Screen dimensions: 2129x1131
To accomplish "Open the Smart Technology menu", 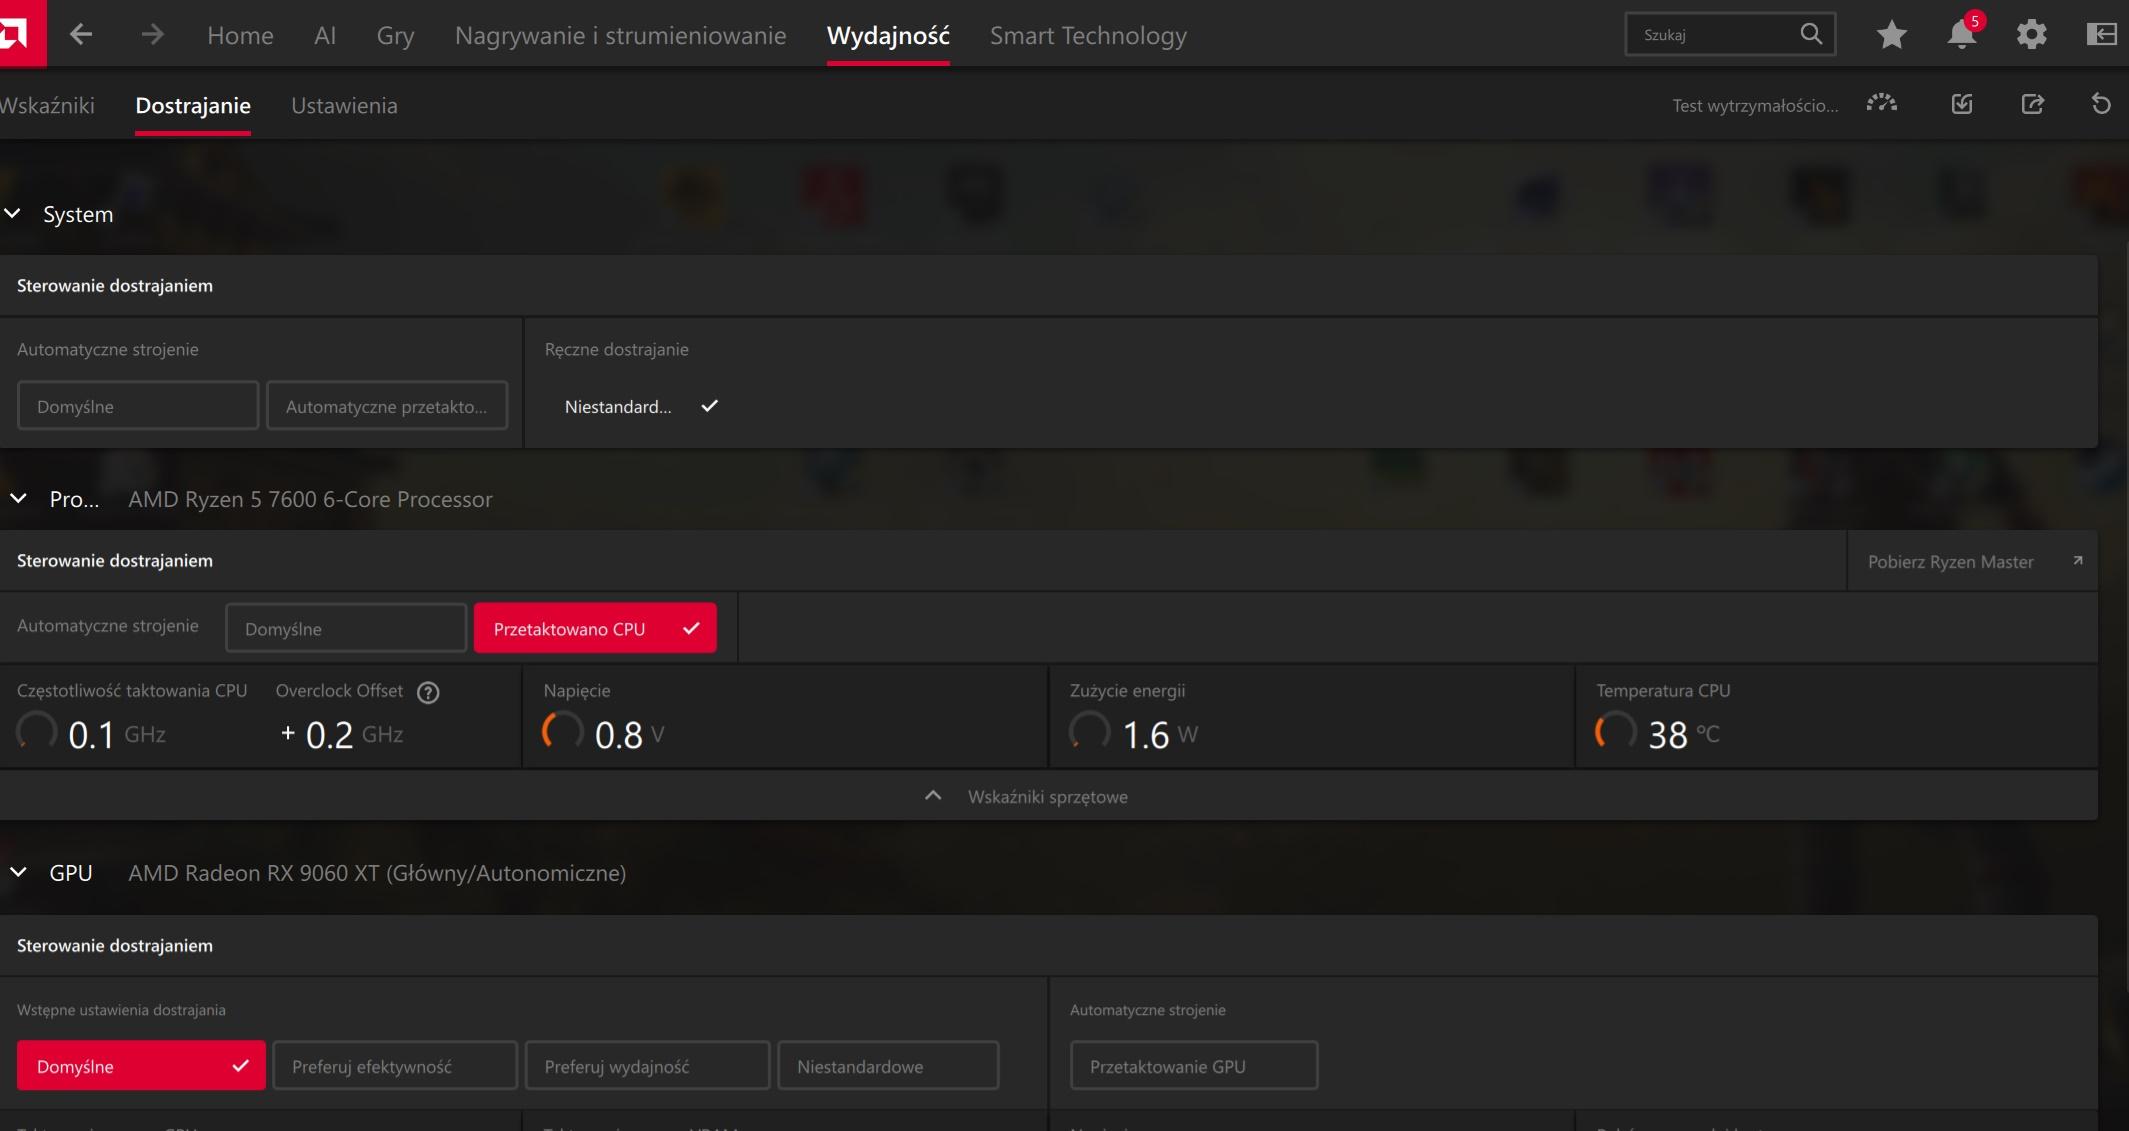I will point(1088,36).
